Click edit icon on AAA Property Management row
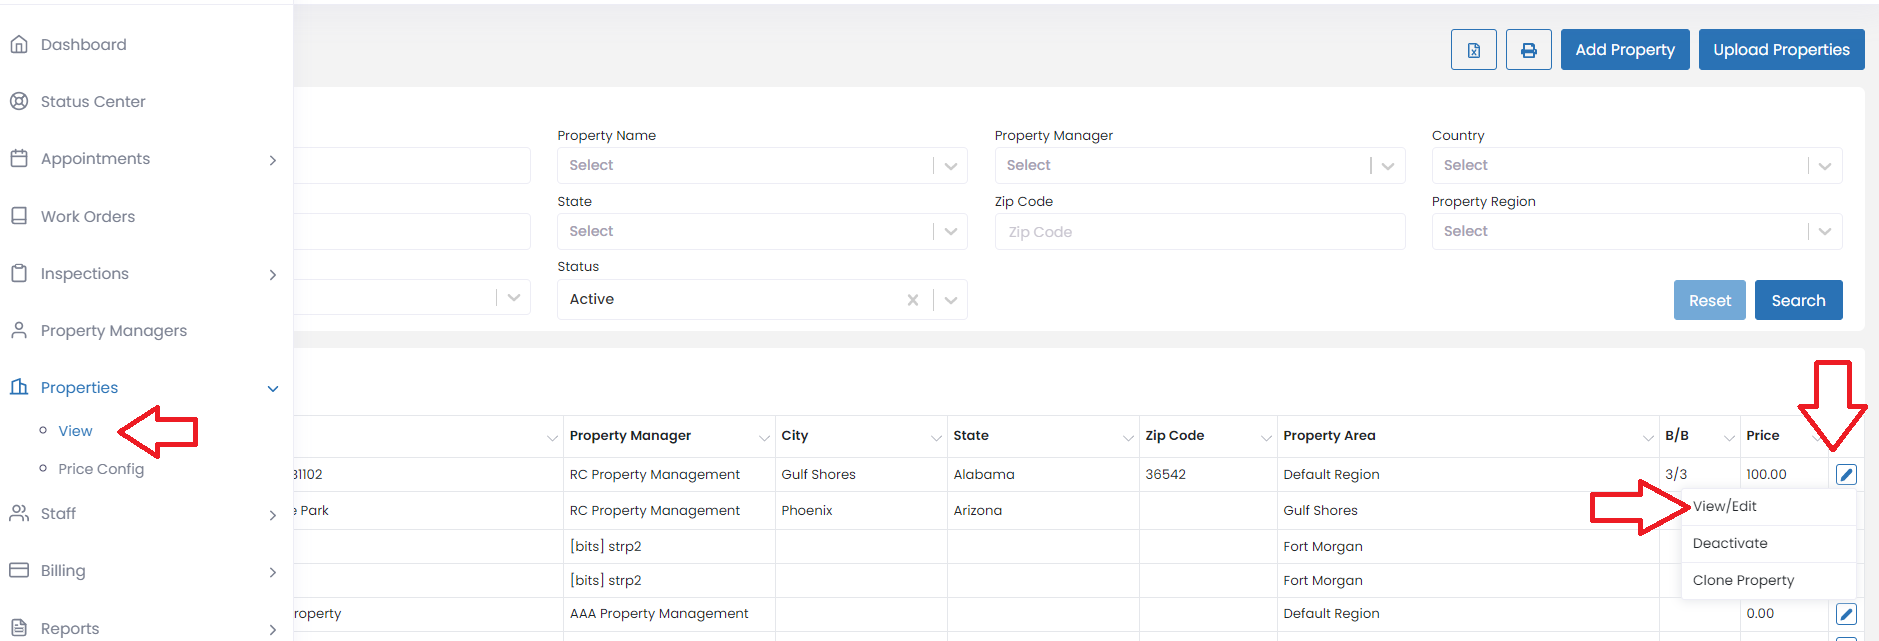 [x=1846, y=614]
